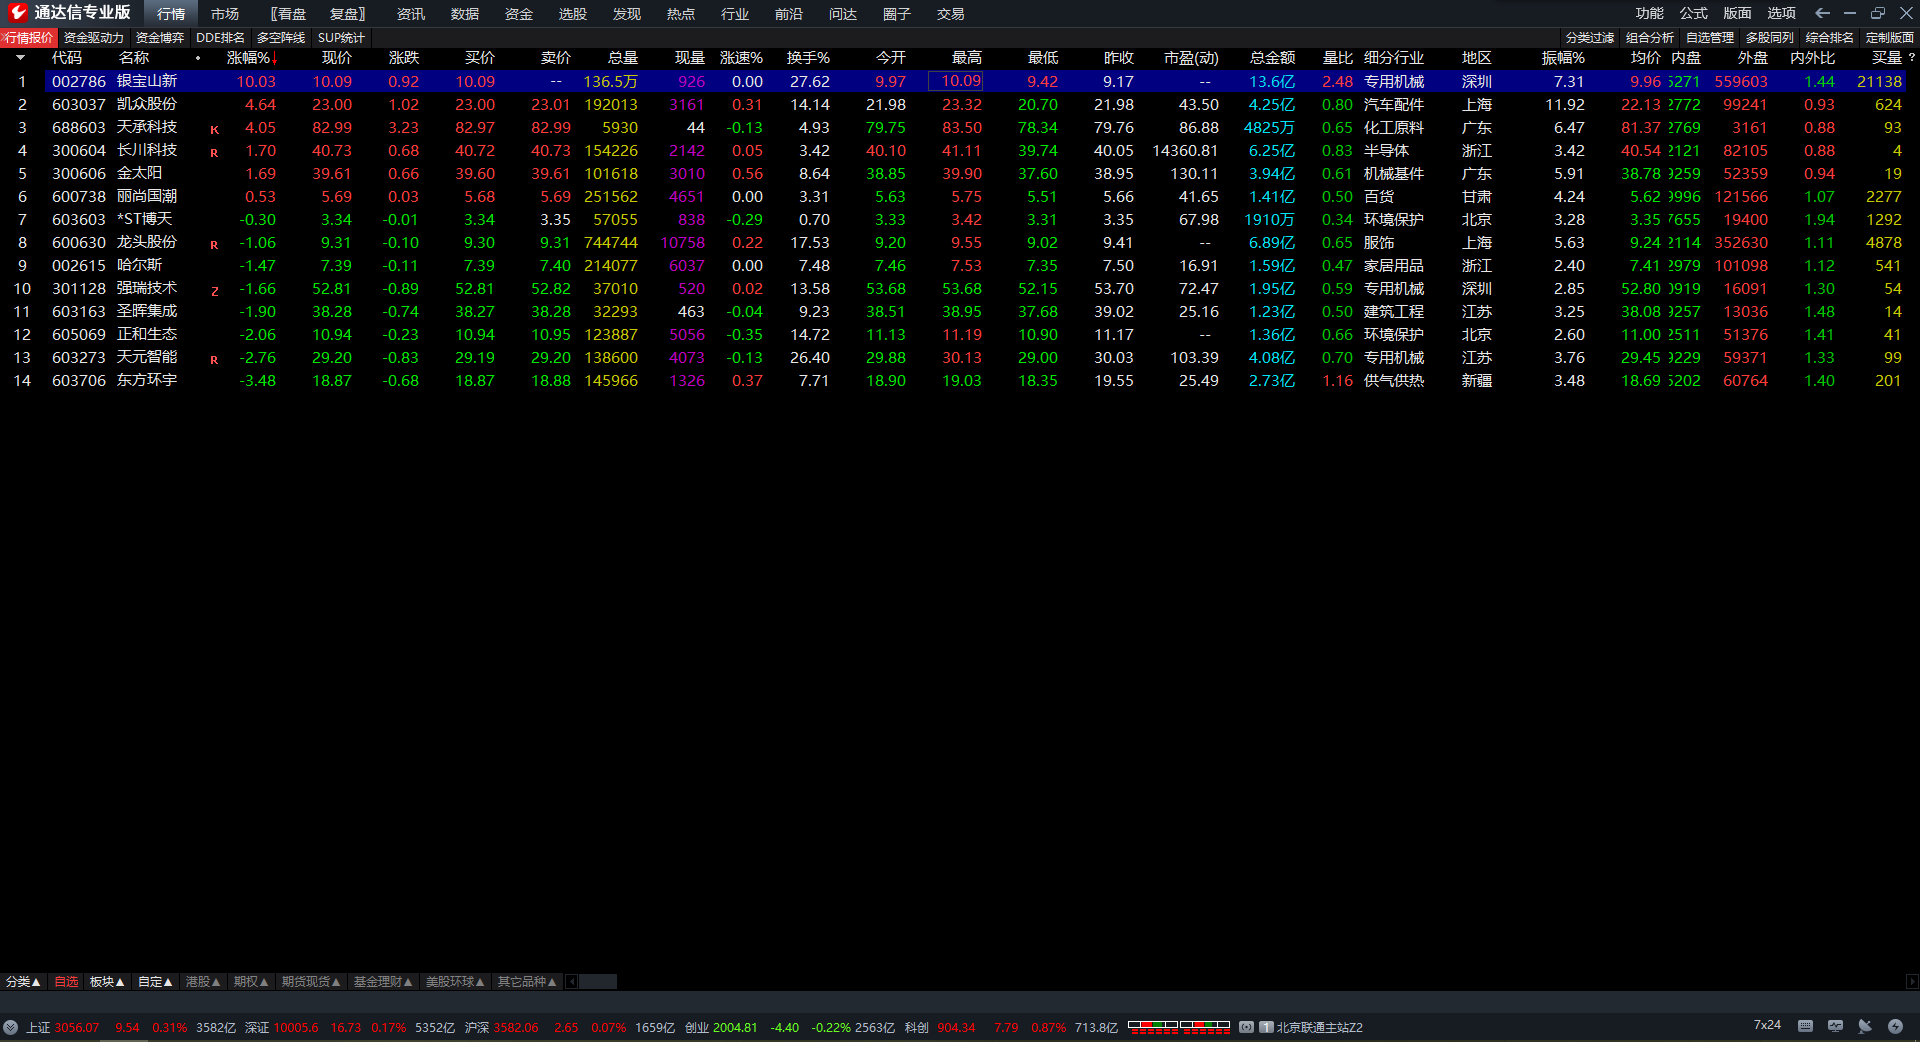Click the keyboard icon in status bar
Screen dimensions: 1920x1042
(x=1805, y=1026)
